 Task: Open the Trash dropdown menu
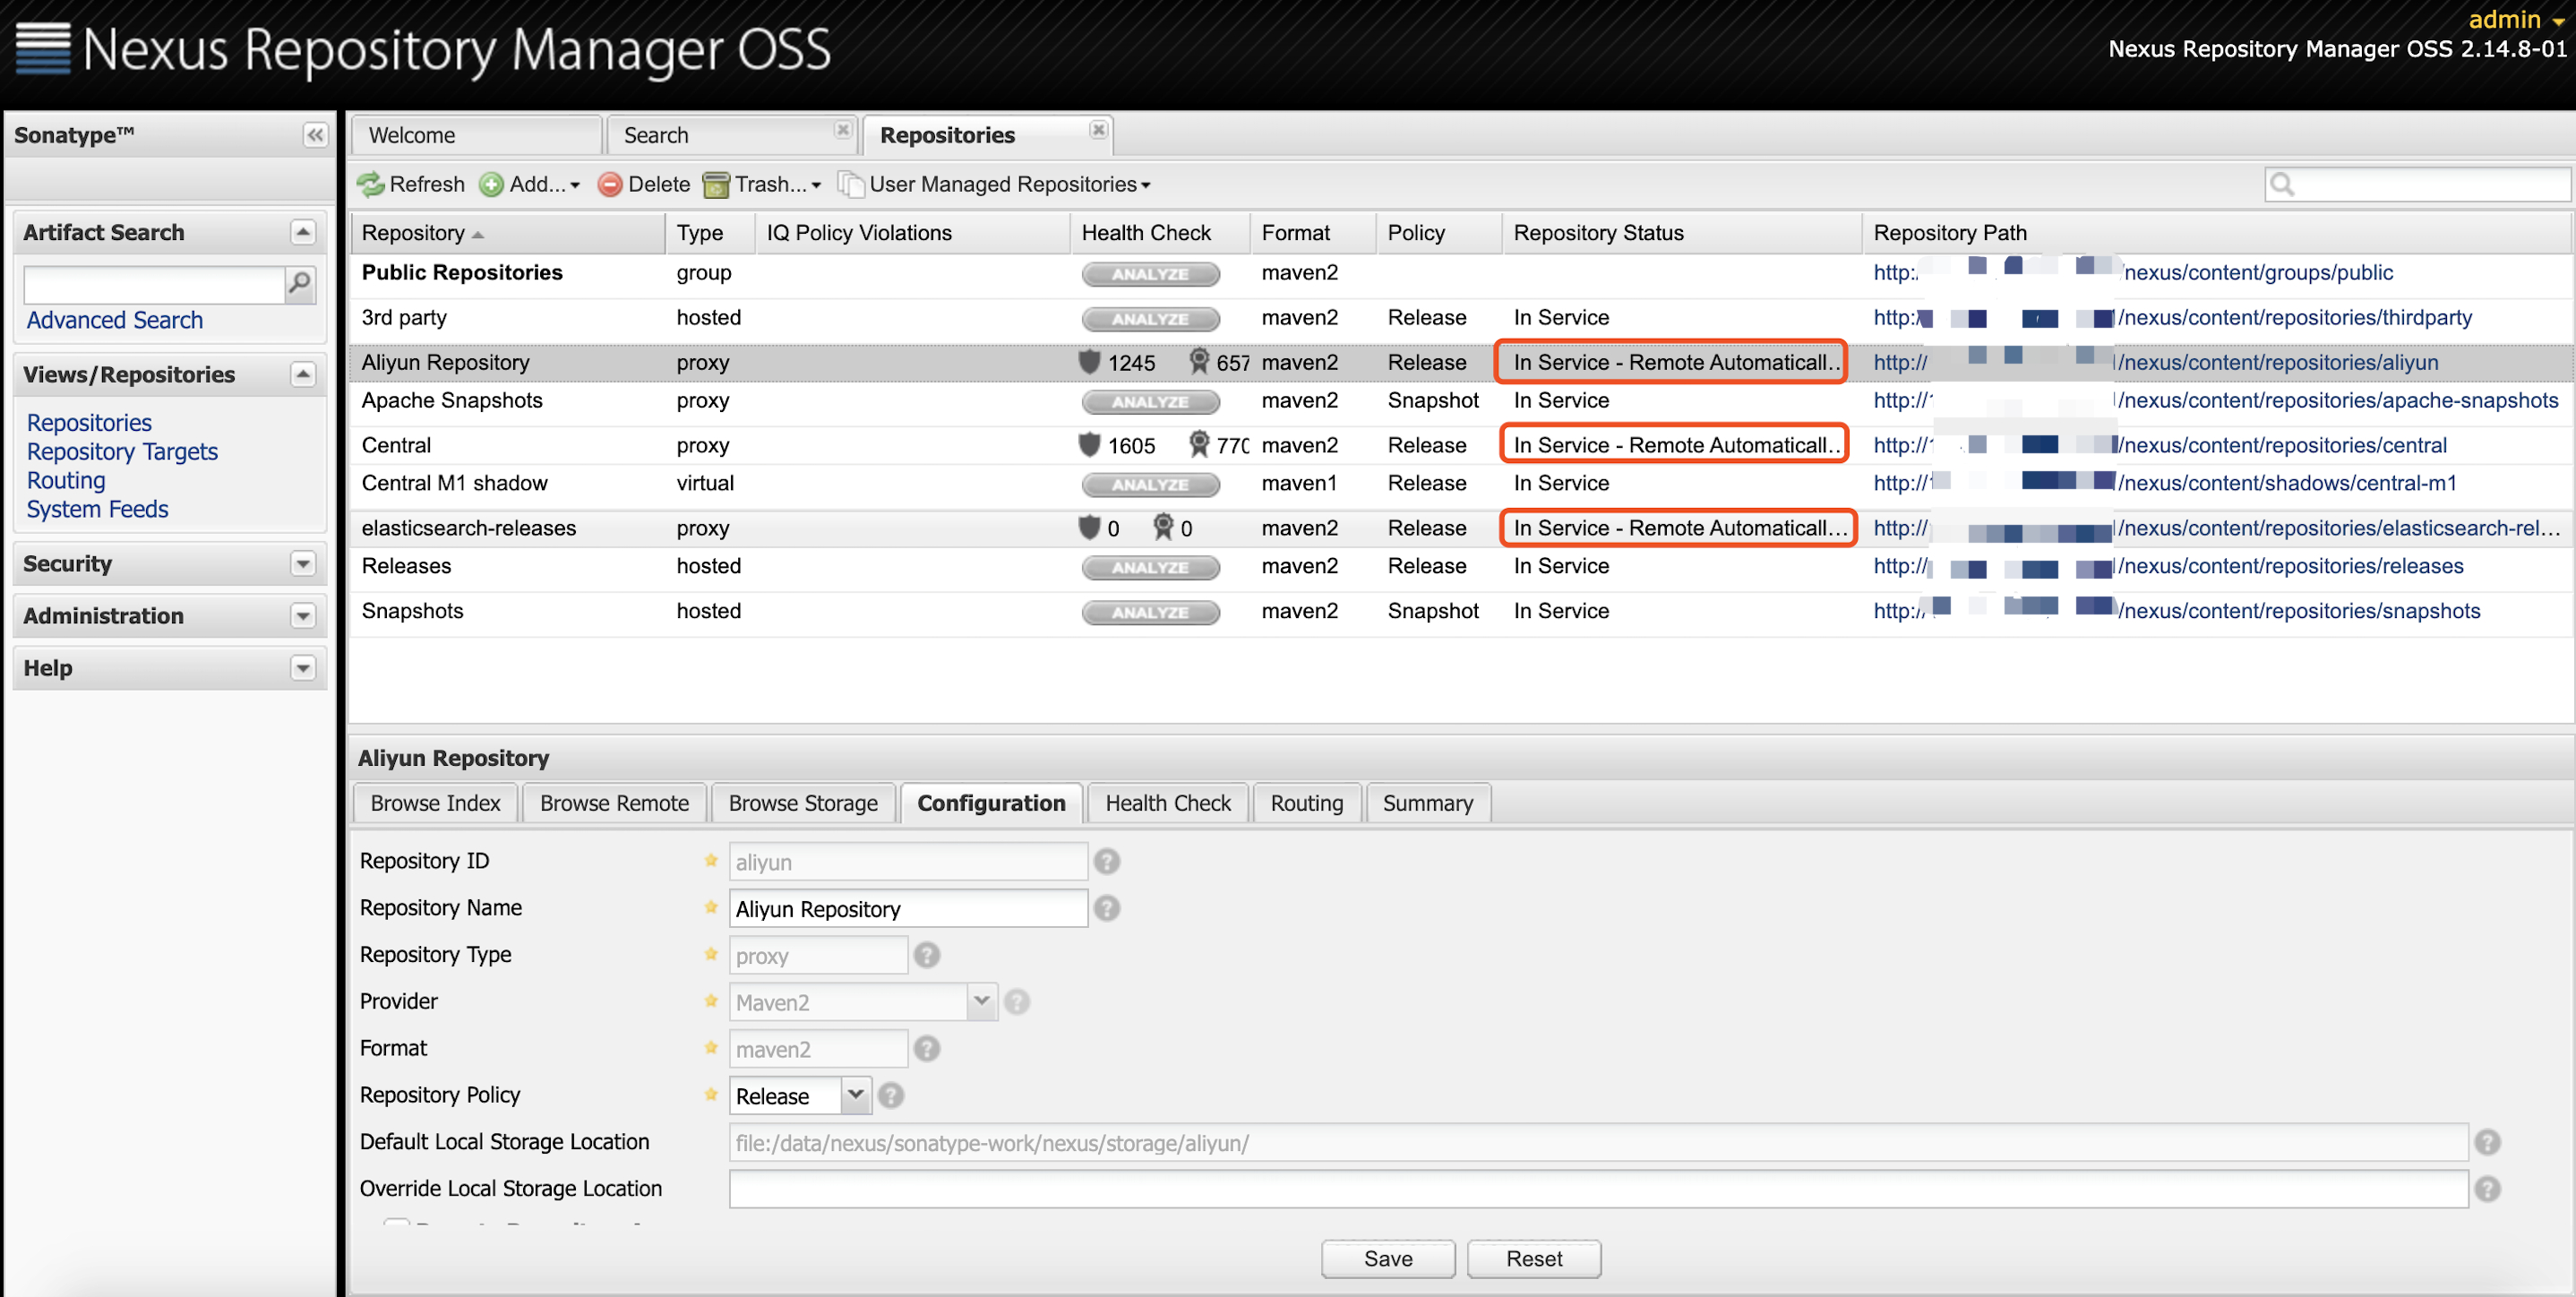762,184
